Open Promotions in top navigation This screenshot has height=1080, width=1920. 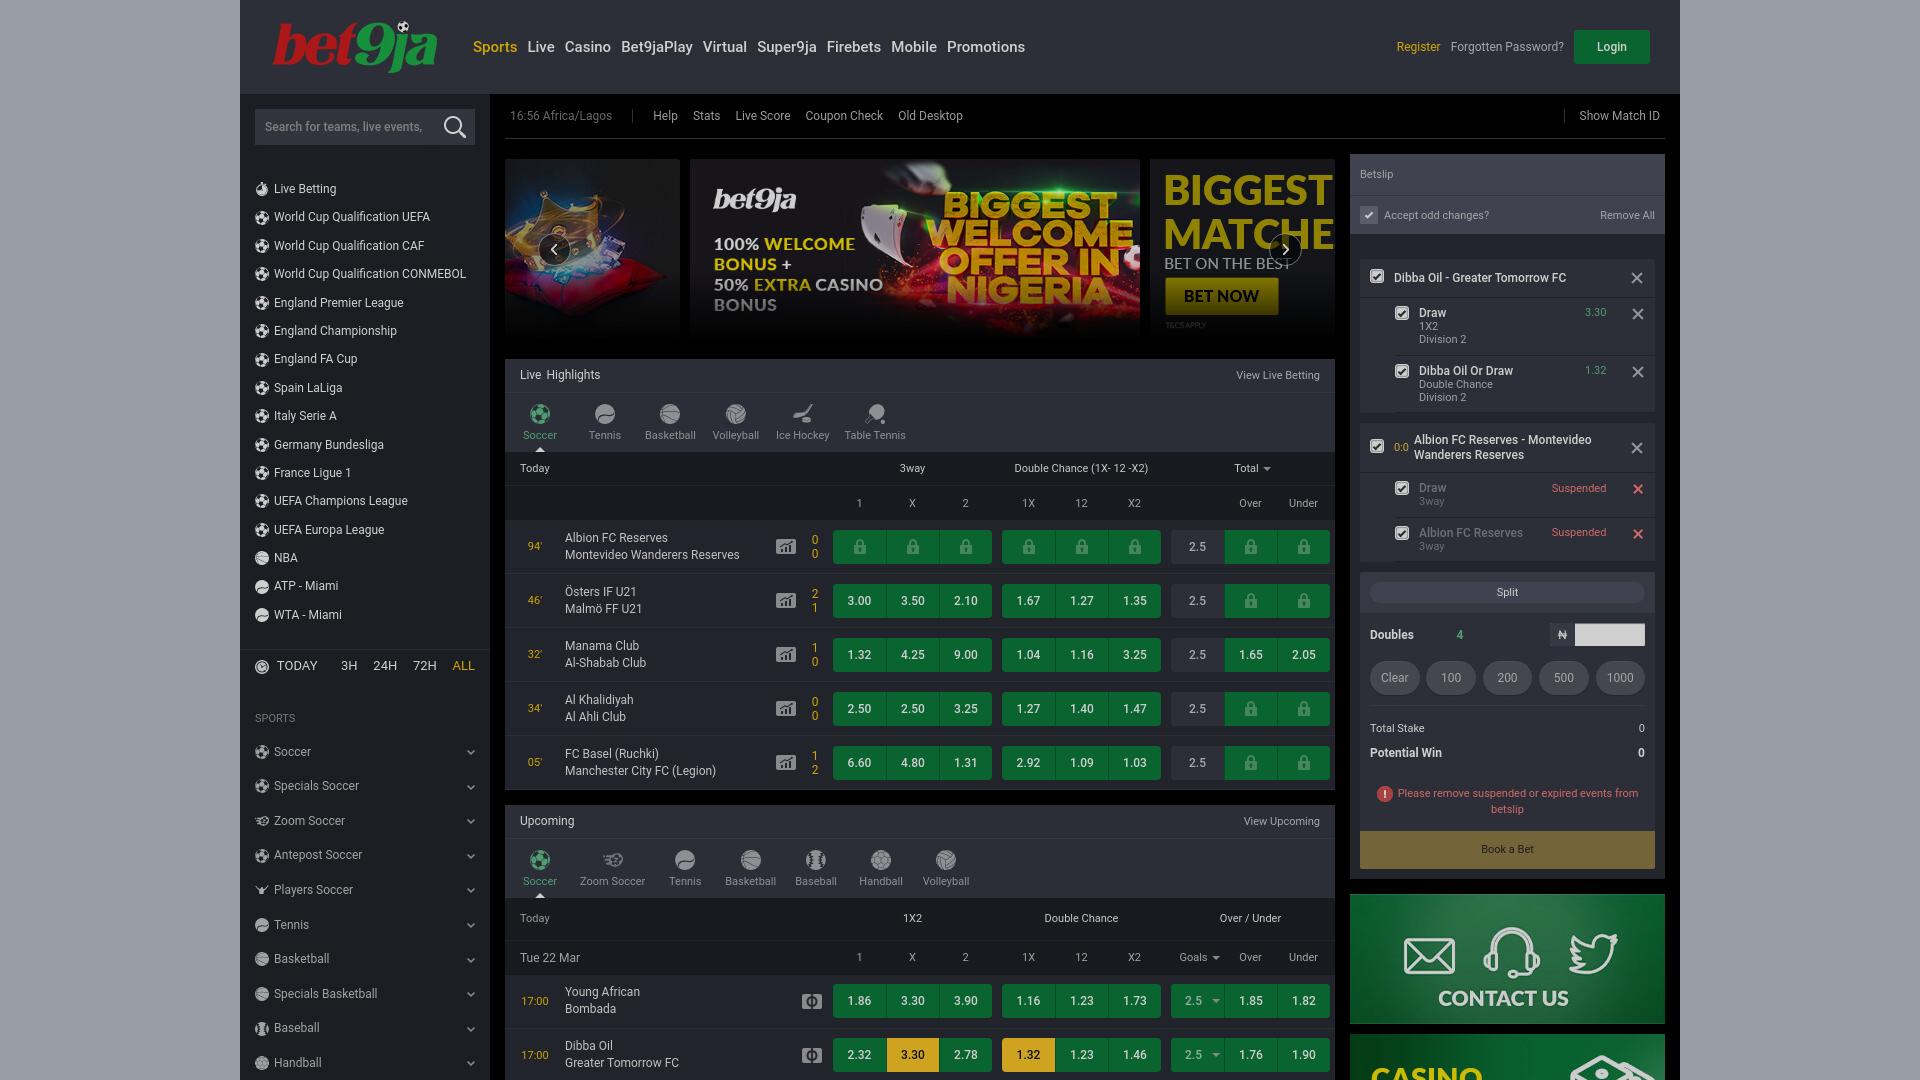(x=986, y=47)
